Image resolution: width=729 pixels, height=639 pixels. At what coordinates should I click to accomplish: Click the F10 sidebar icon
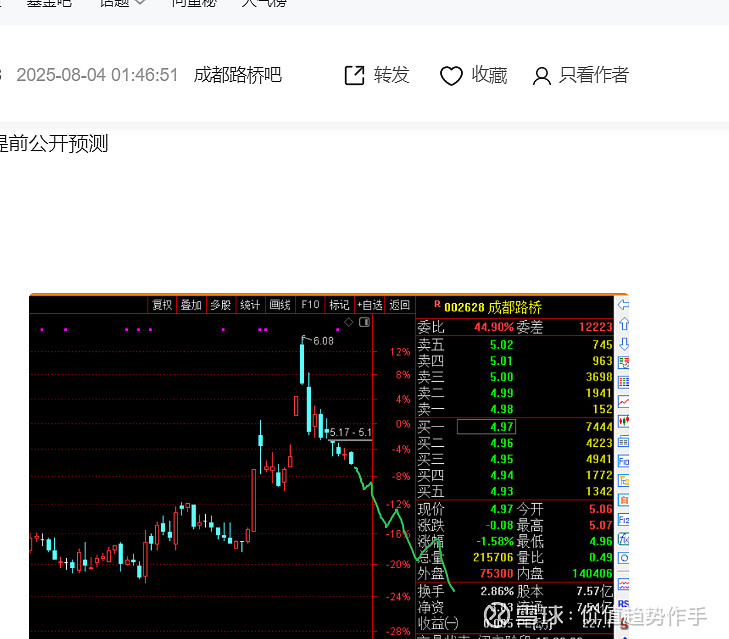point(623,461)
